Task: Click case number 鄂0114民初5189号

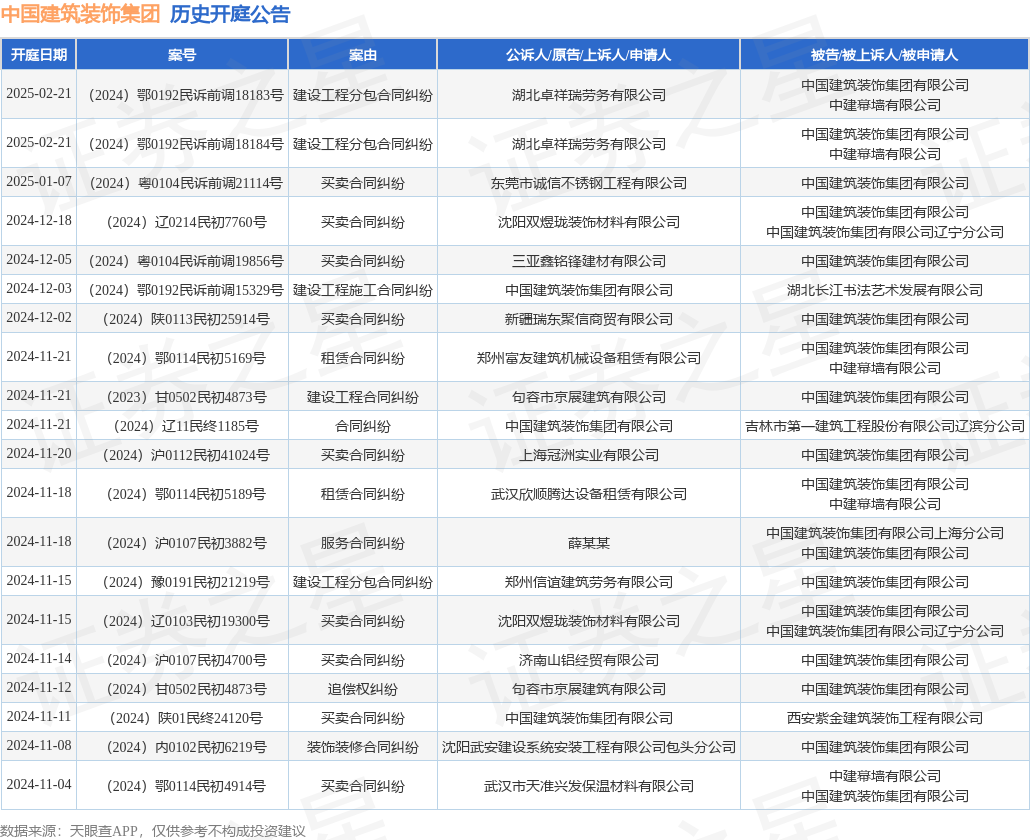Action: click(x=186, y=494)
